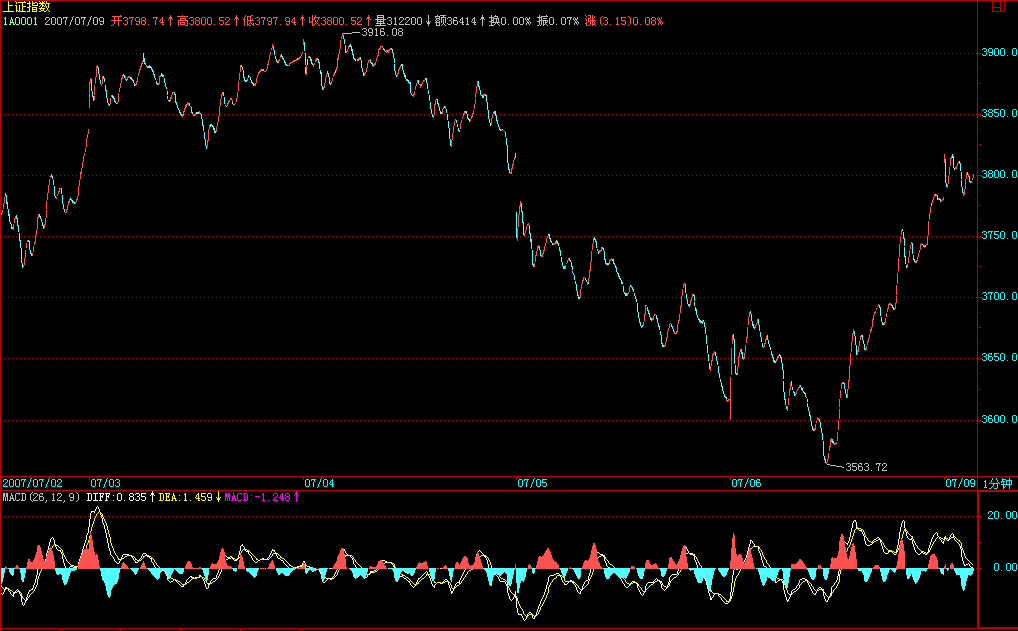
Task: Click the 1A0001 stock code
Action: click(x=21, y=20)
